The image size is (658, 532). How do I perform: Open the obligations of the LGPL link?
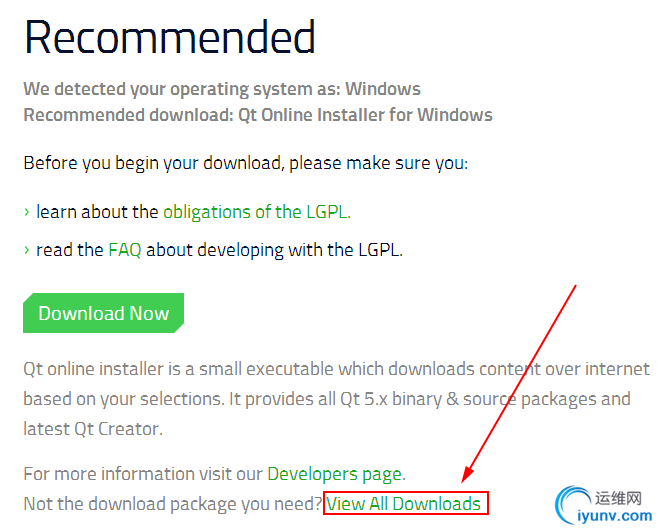coord(257,212)
